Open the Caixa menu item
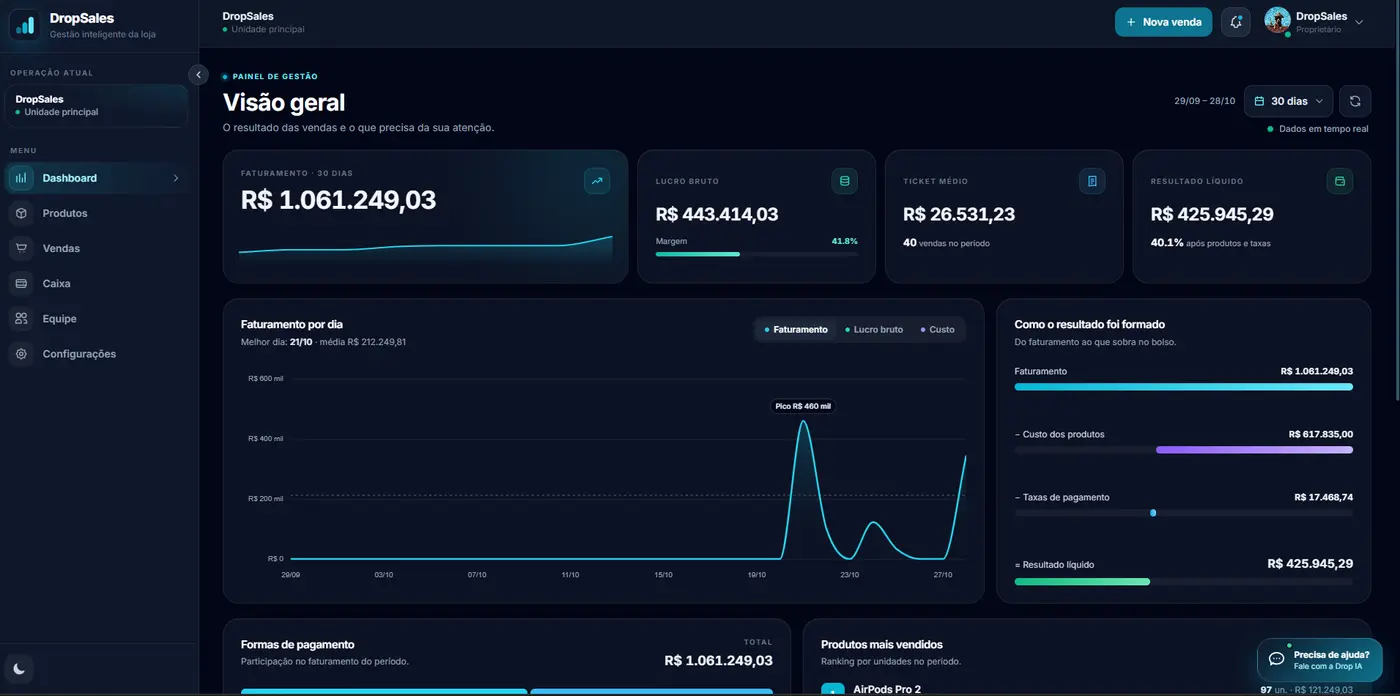1400x696 pixels. pyautogui.click(x=96, y=283)
